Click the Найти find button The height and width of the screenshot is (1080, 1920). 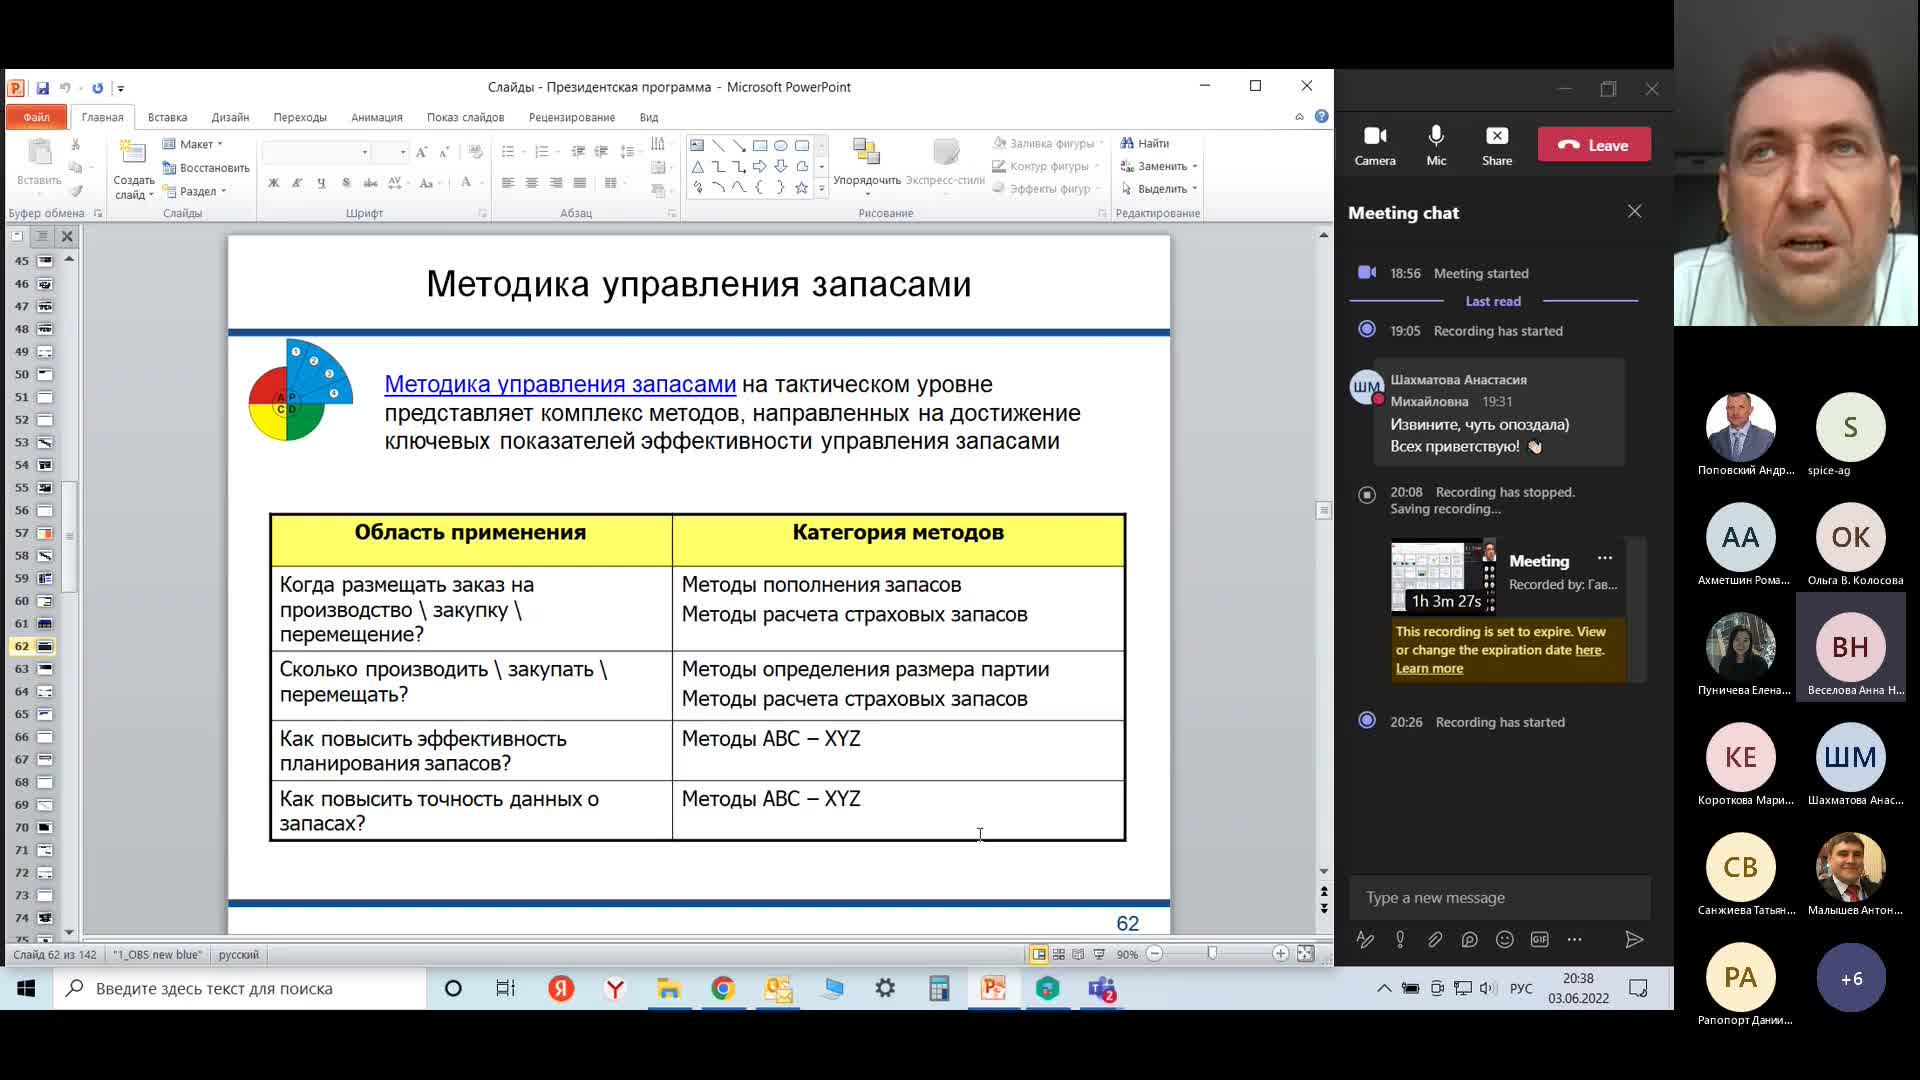[x=1145, y=143]
